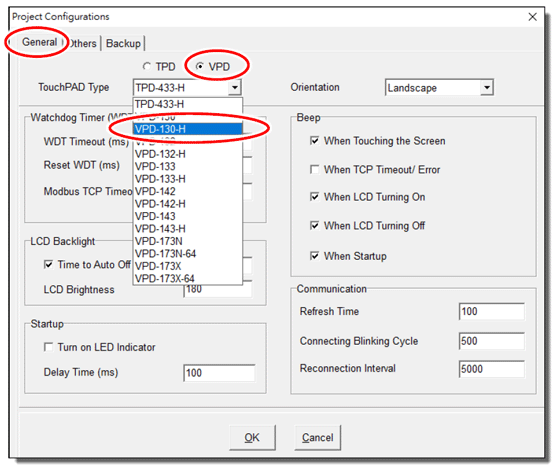Toggle Time to Auto Off checkbox

pos(48,265)
